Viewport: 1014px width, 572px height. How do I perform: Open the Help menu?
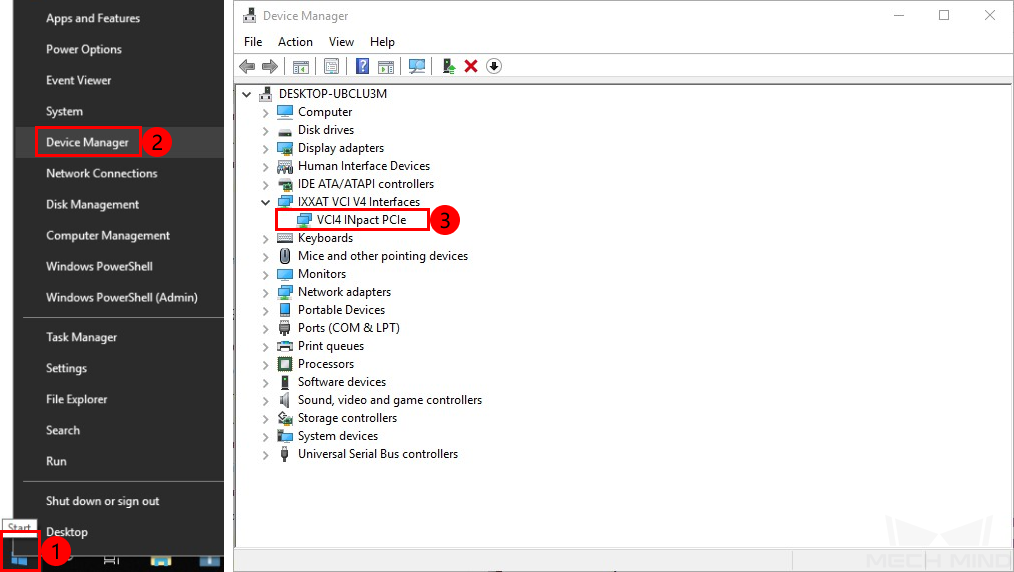(382, 42)
